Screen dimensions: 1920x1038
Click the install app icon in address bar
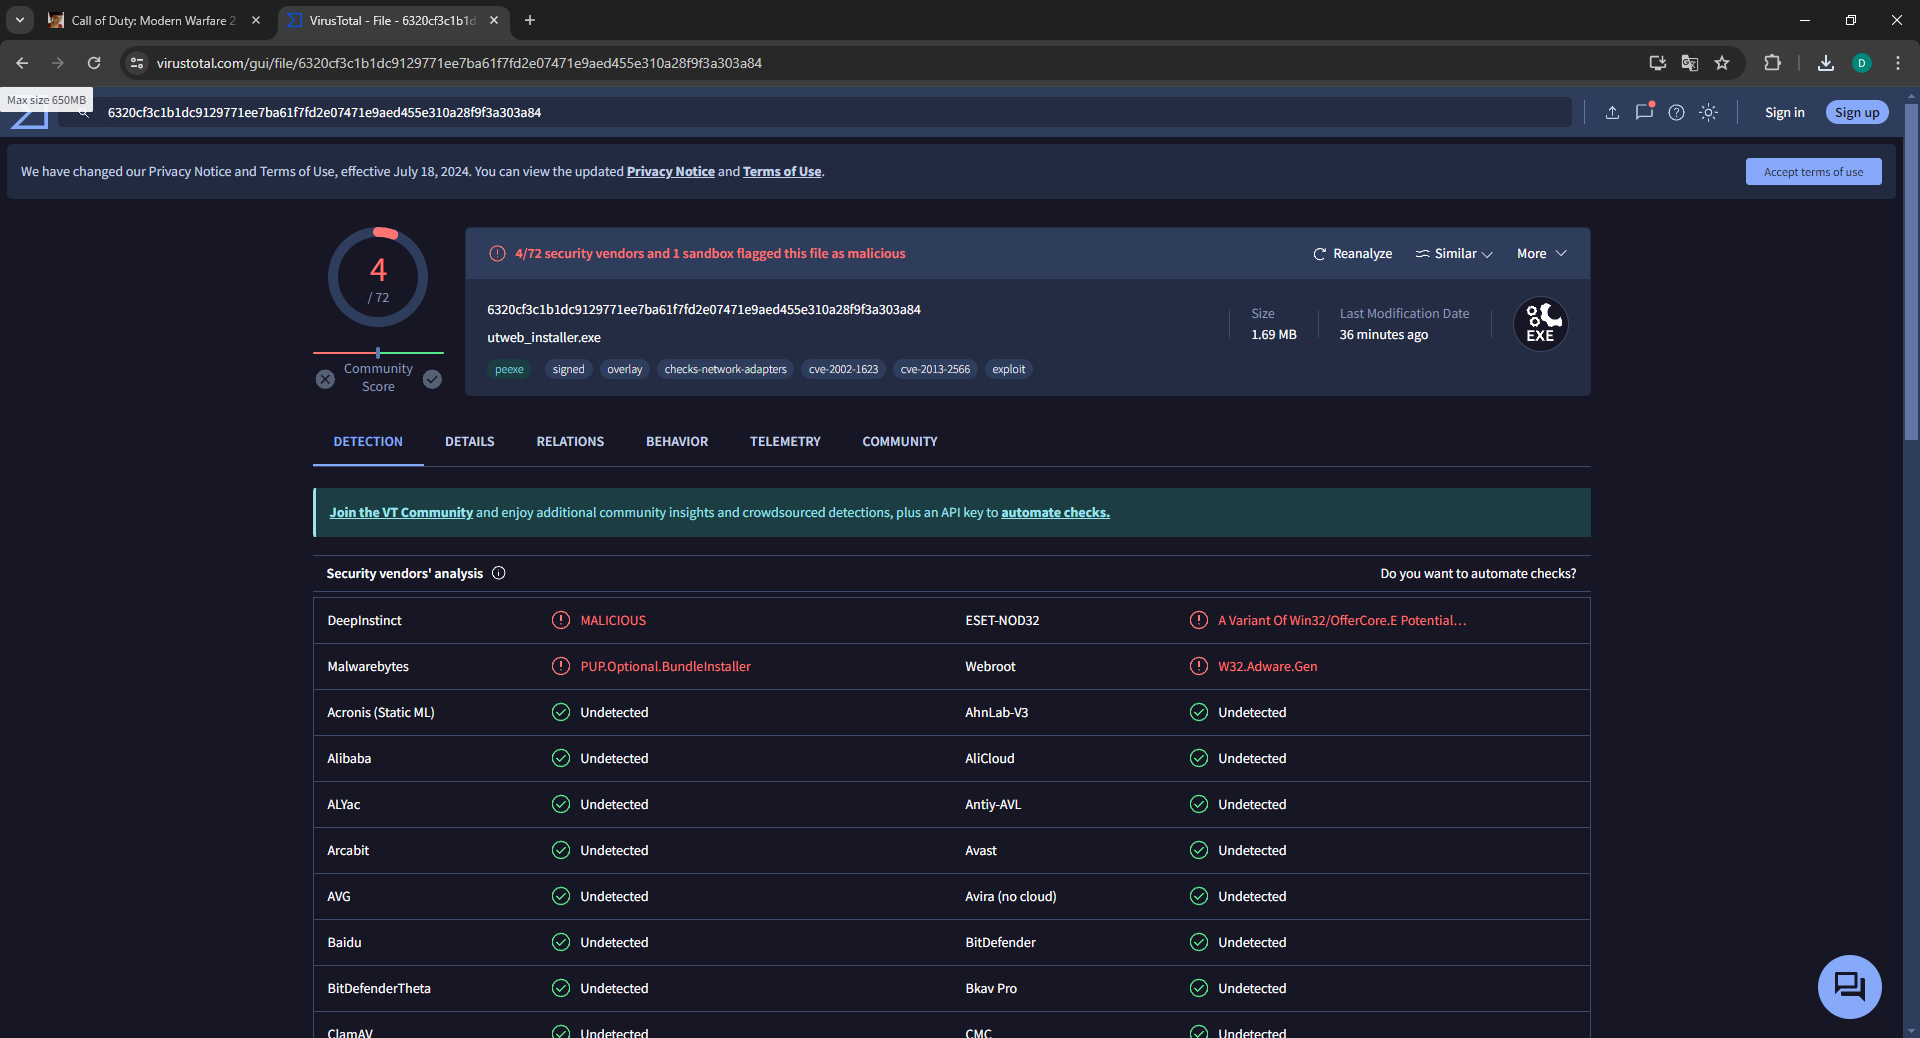1658,63
